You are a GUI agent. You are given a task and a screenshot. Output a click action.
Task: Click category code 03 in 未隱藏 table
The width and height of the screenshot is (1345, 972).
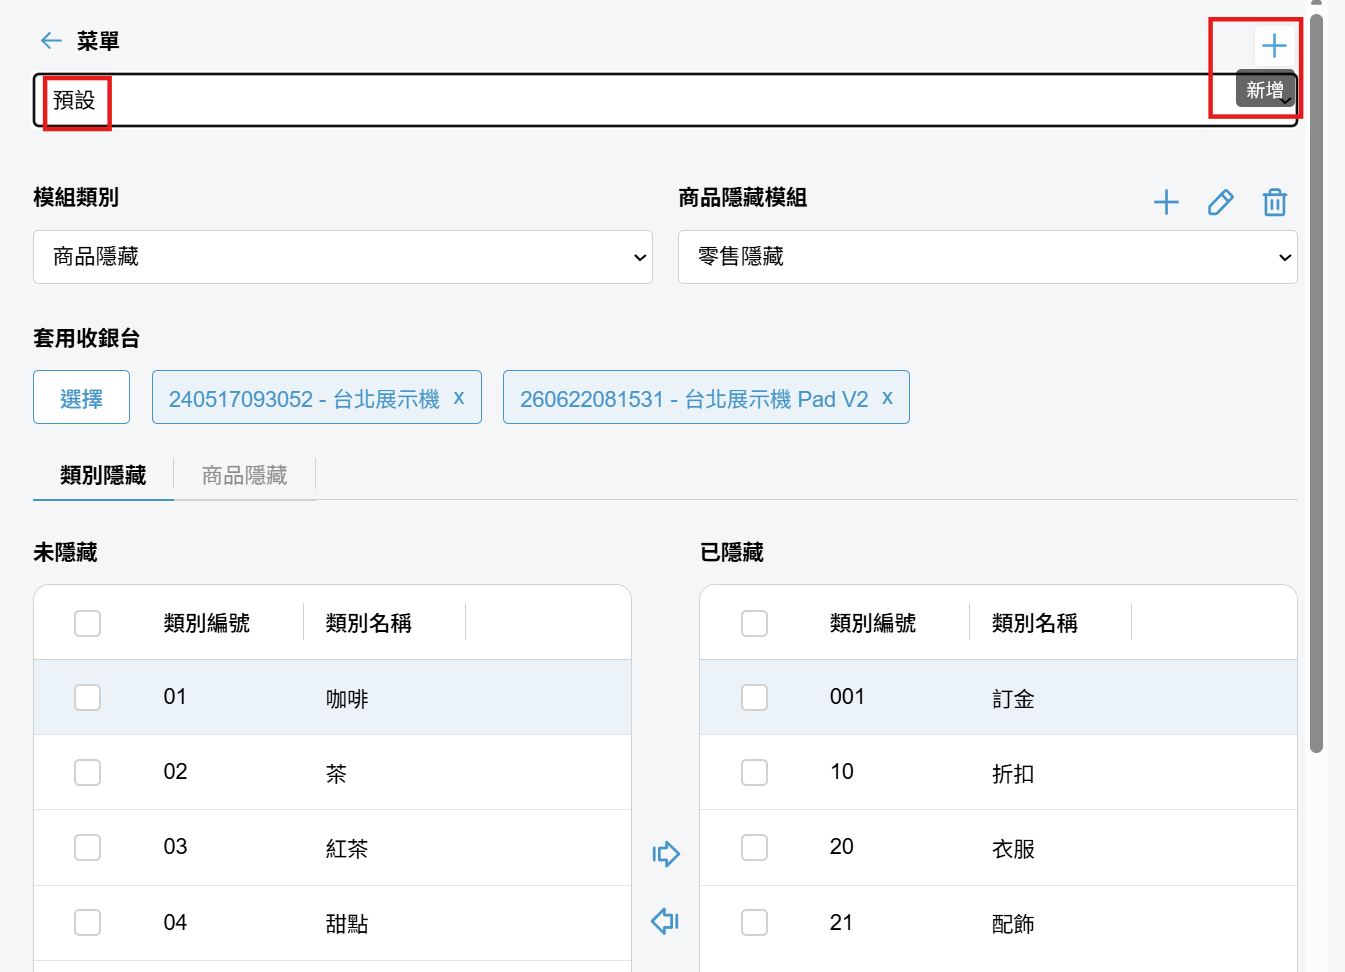coord(175,847)
